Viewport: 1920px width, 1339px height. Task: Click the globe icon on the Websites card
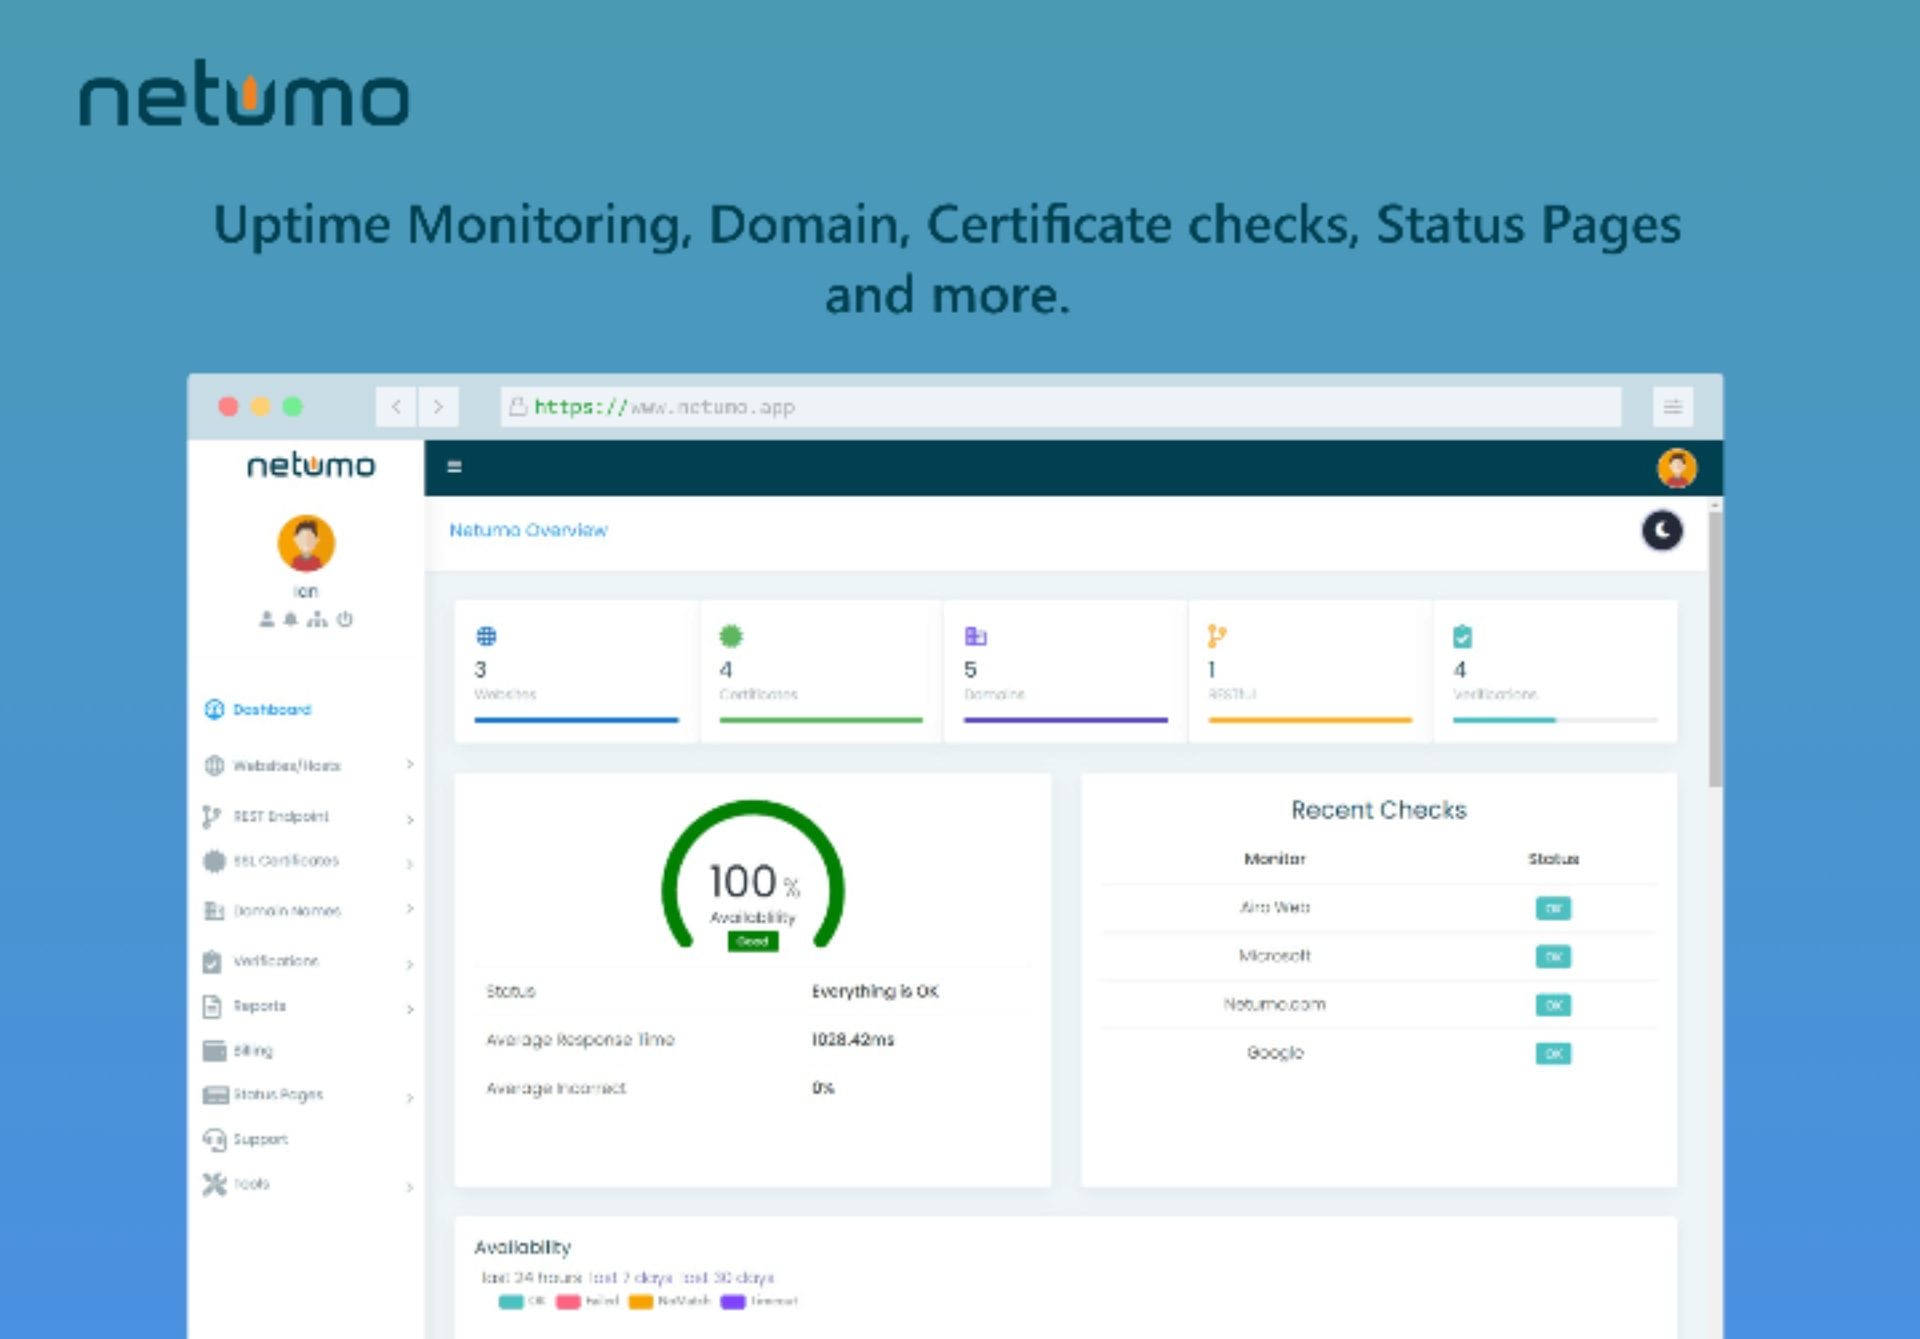click(x=486, y=636)
